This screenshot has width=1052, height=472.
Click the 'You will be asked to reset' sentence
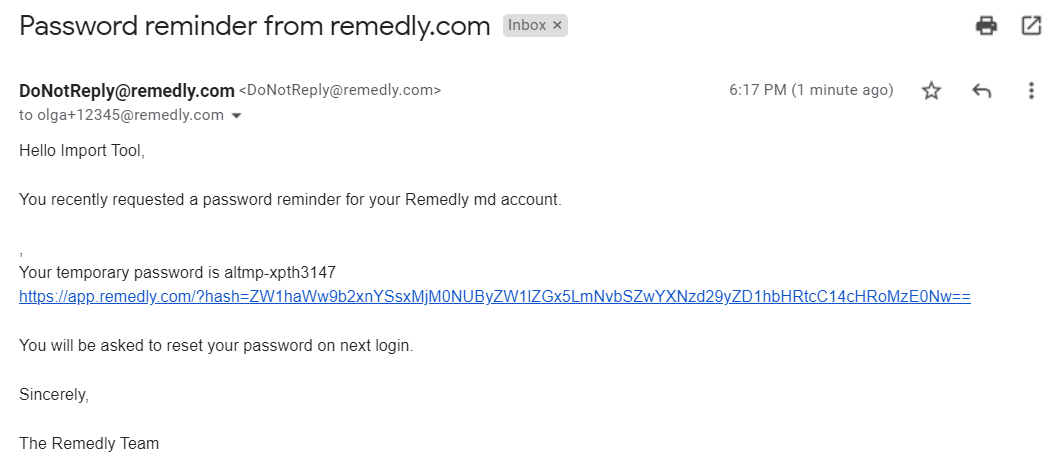coord(216,346)
